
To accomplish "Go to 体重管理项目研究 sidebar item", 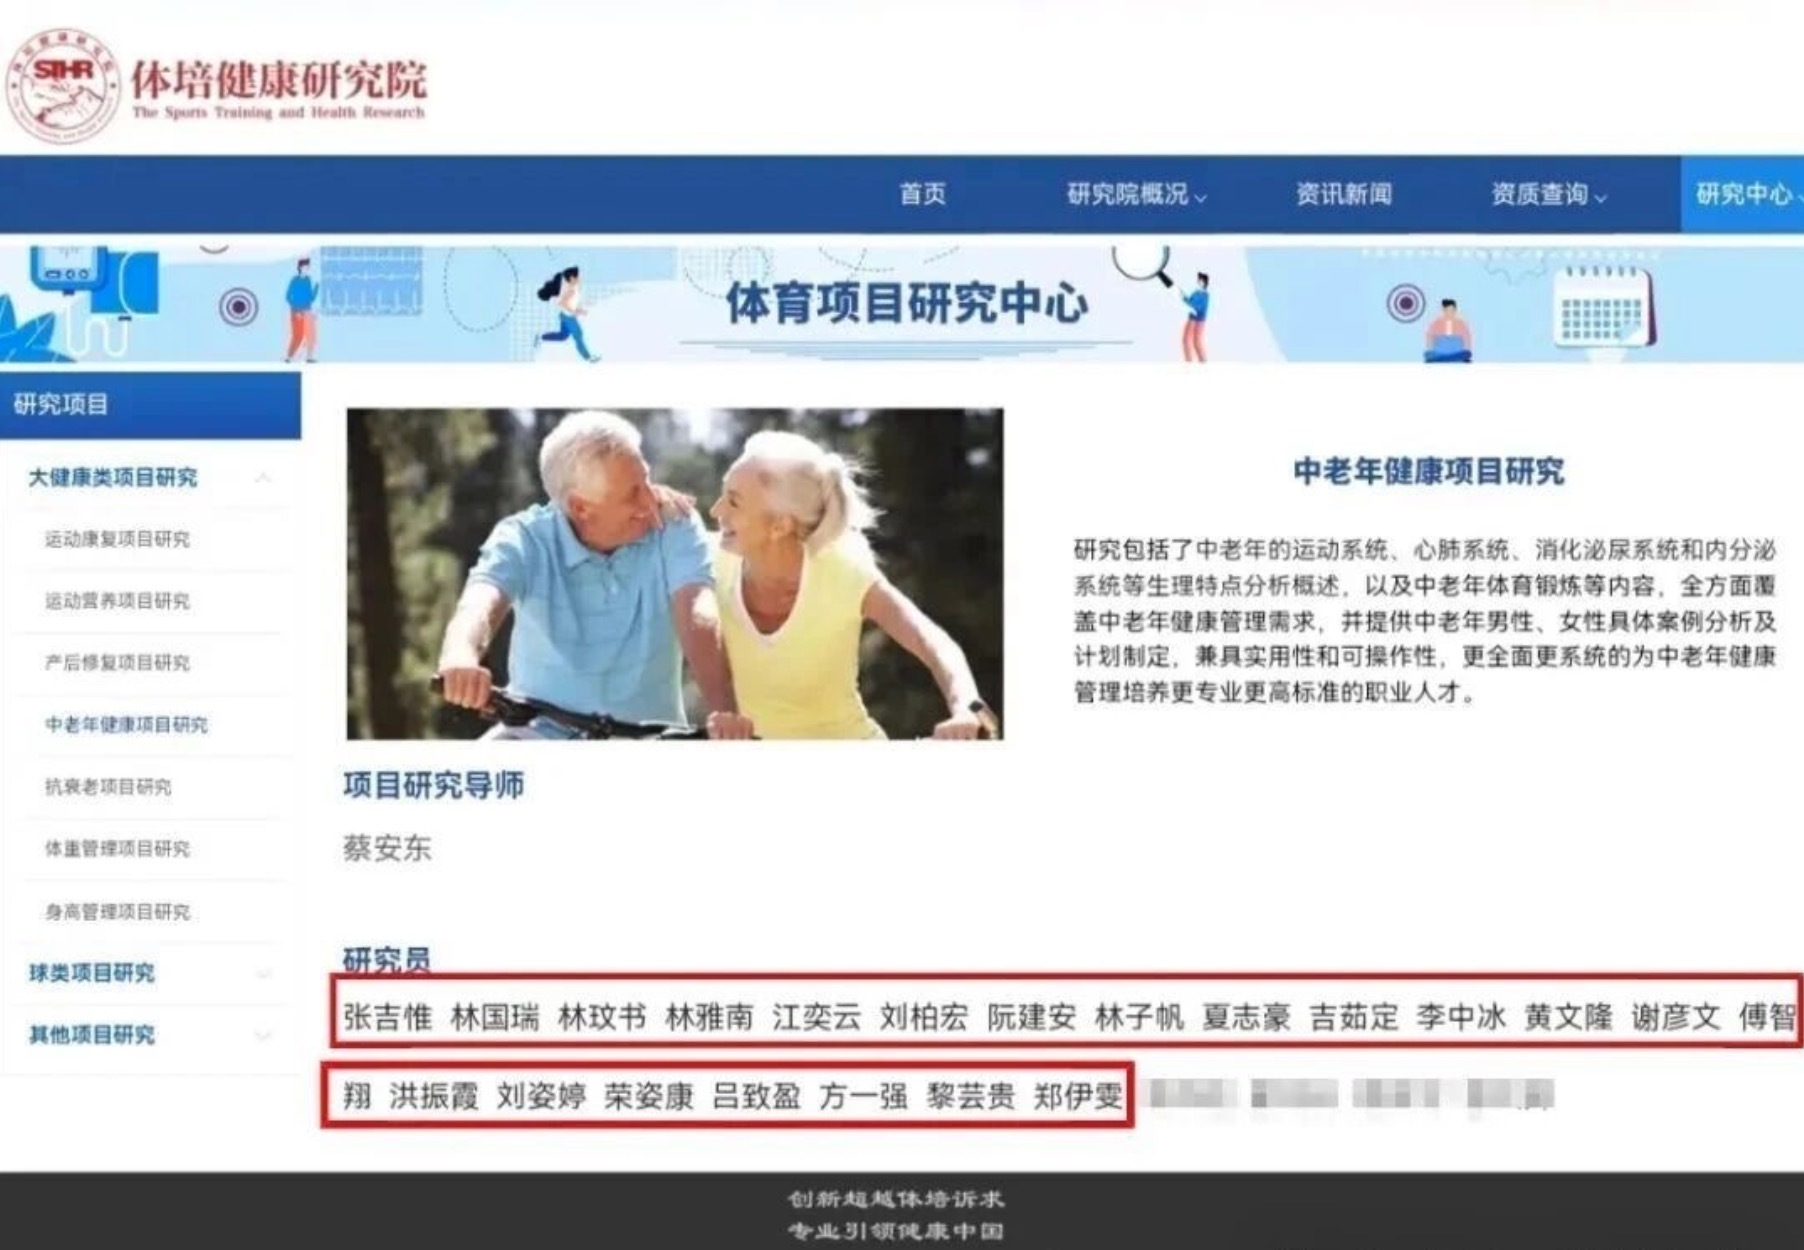I will coord(117,849).
